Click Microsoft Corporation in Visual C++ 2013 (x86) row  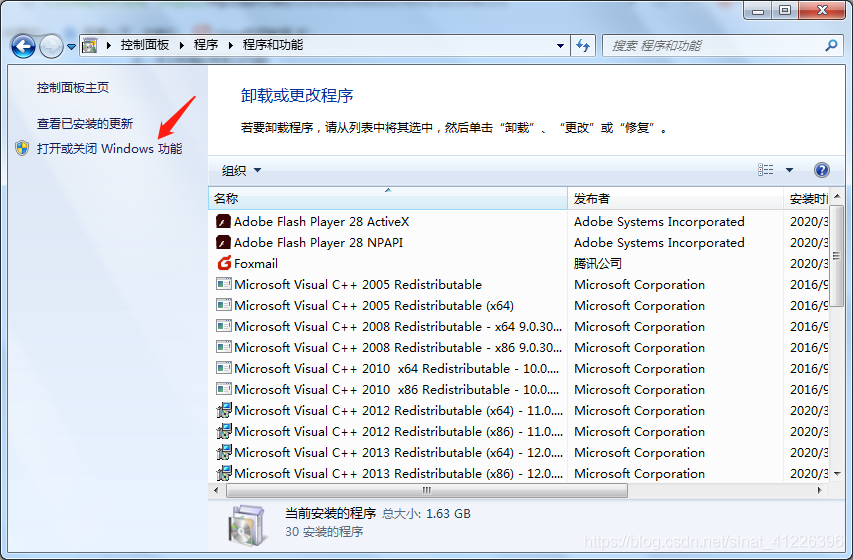click(x=639, y=474)
